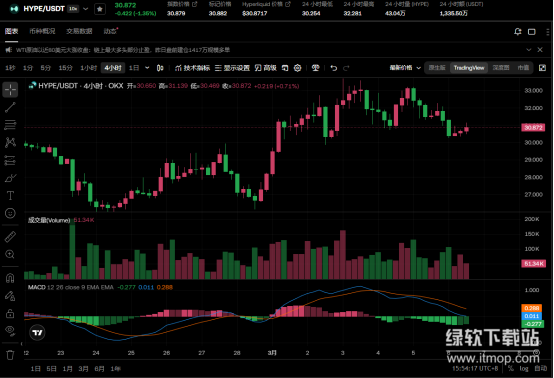Click the 10x leverage badge
The image size is (554, 378).
[73, 9]
